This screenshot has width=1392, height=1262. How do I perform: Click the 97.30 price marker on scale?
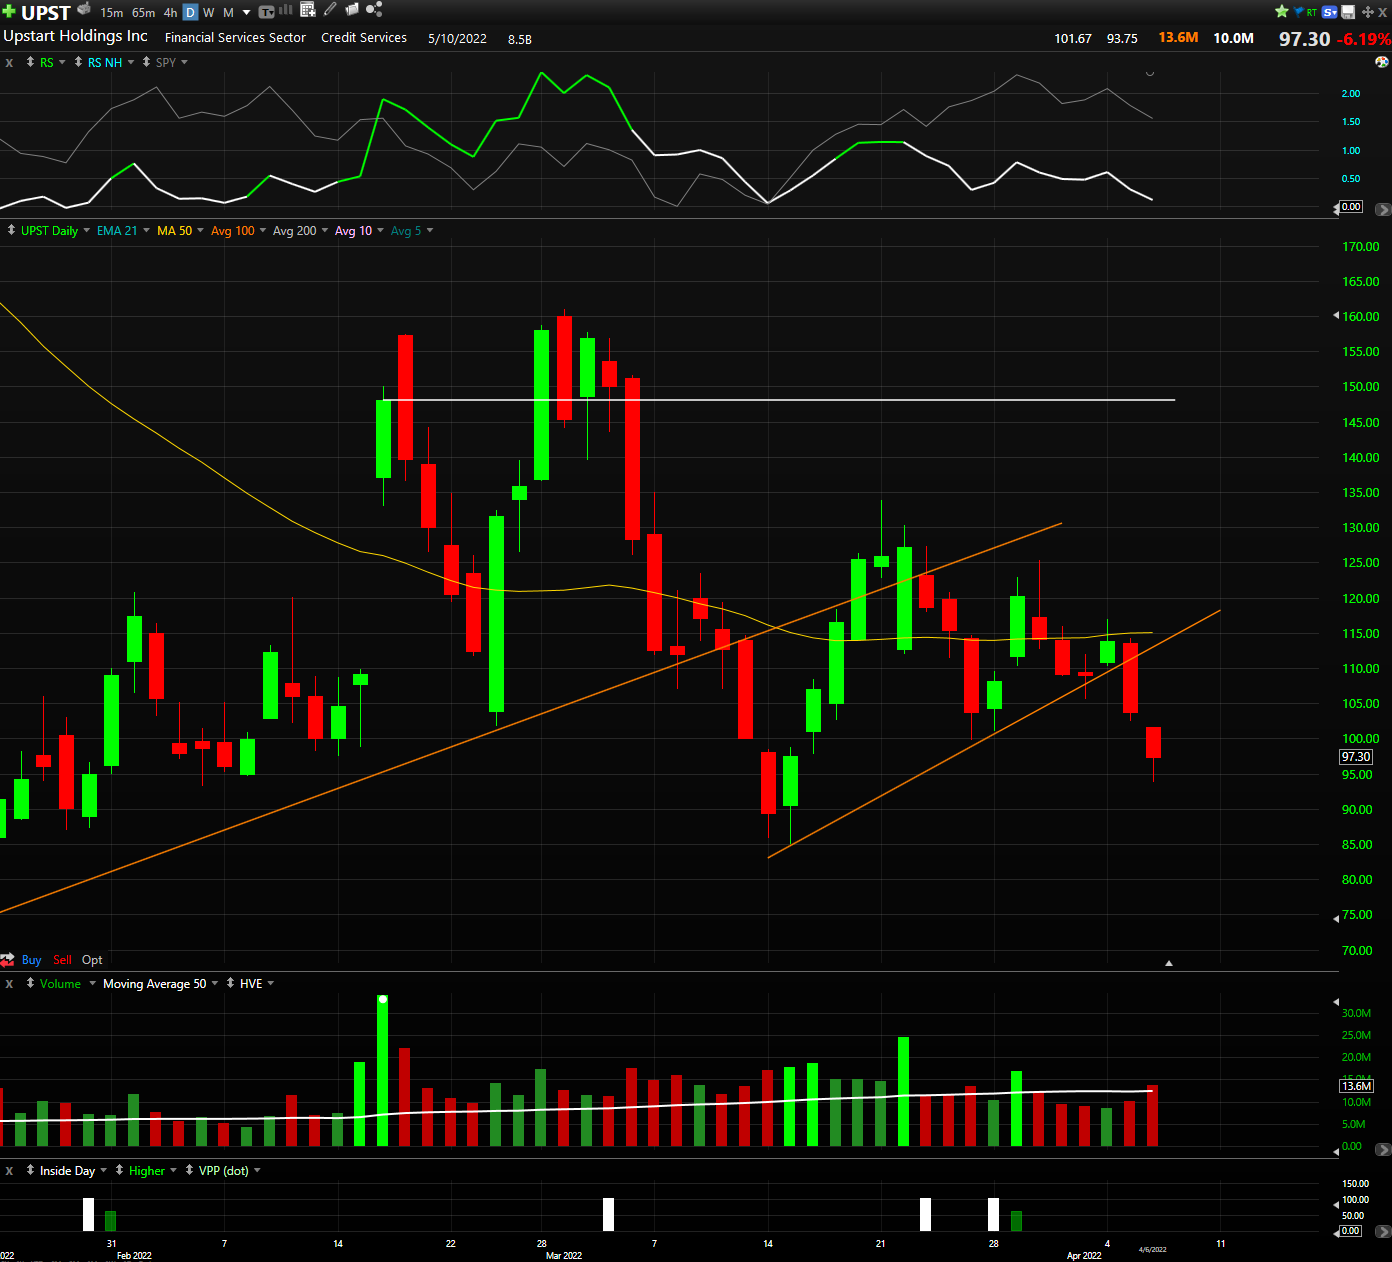click(x=1356, y=757)
